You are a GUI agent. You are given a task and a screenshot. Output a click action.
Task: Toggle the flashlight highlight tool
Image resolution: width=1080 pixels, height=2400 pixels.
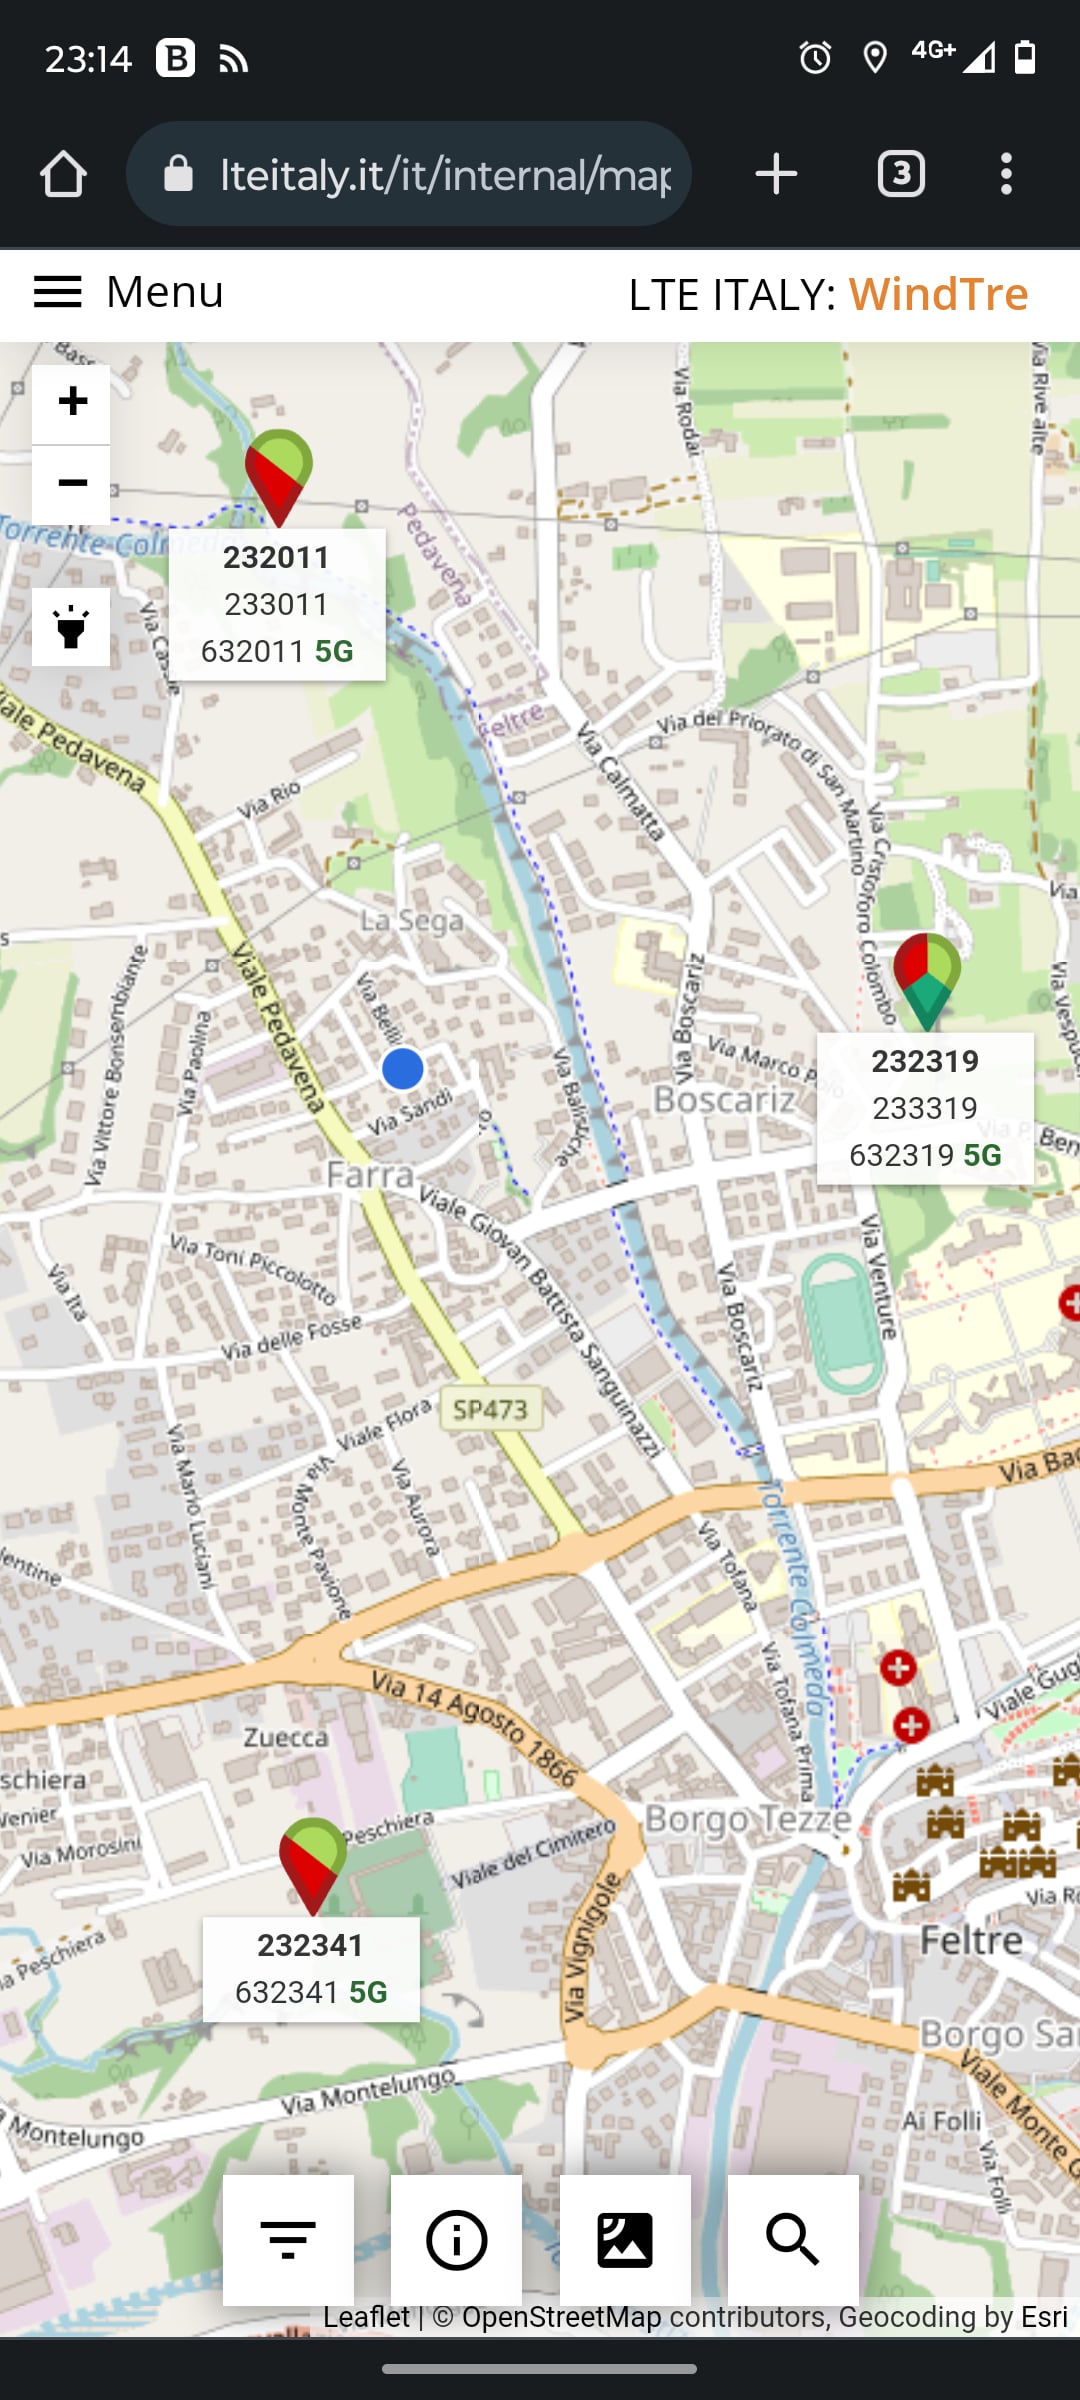pos(71,627)
